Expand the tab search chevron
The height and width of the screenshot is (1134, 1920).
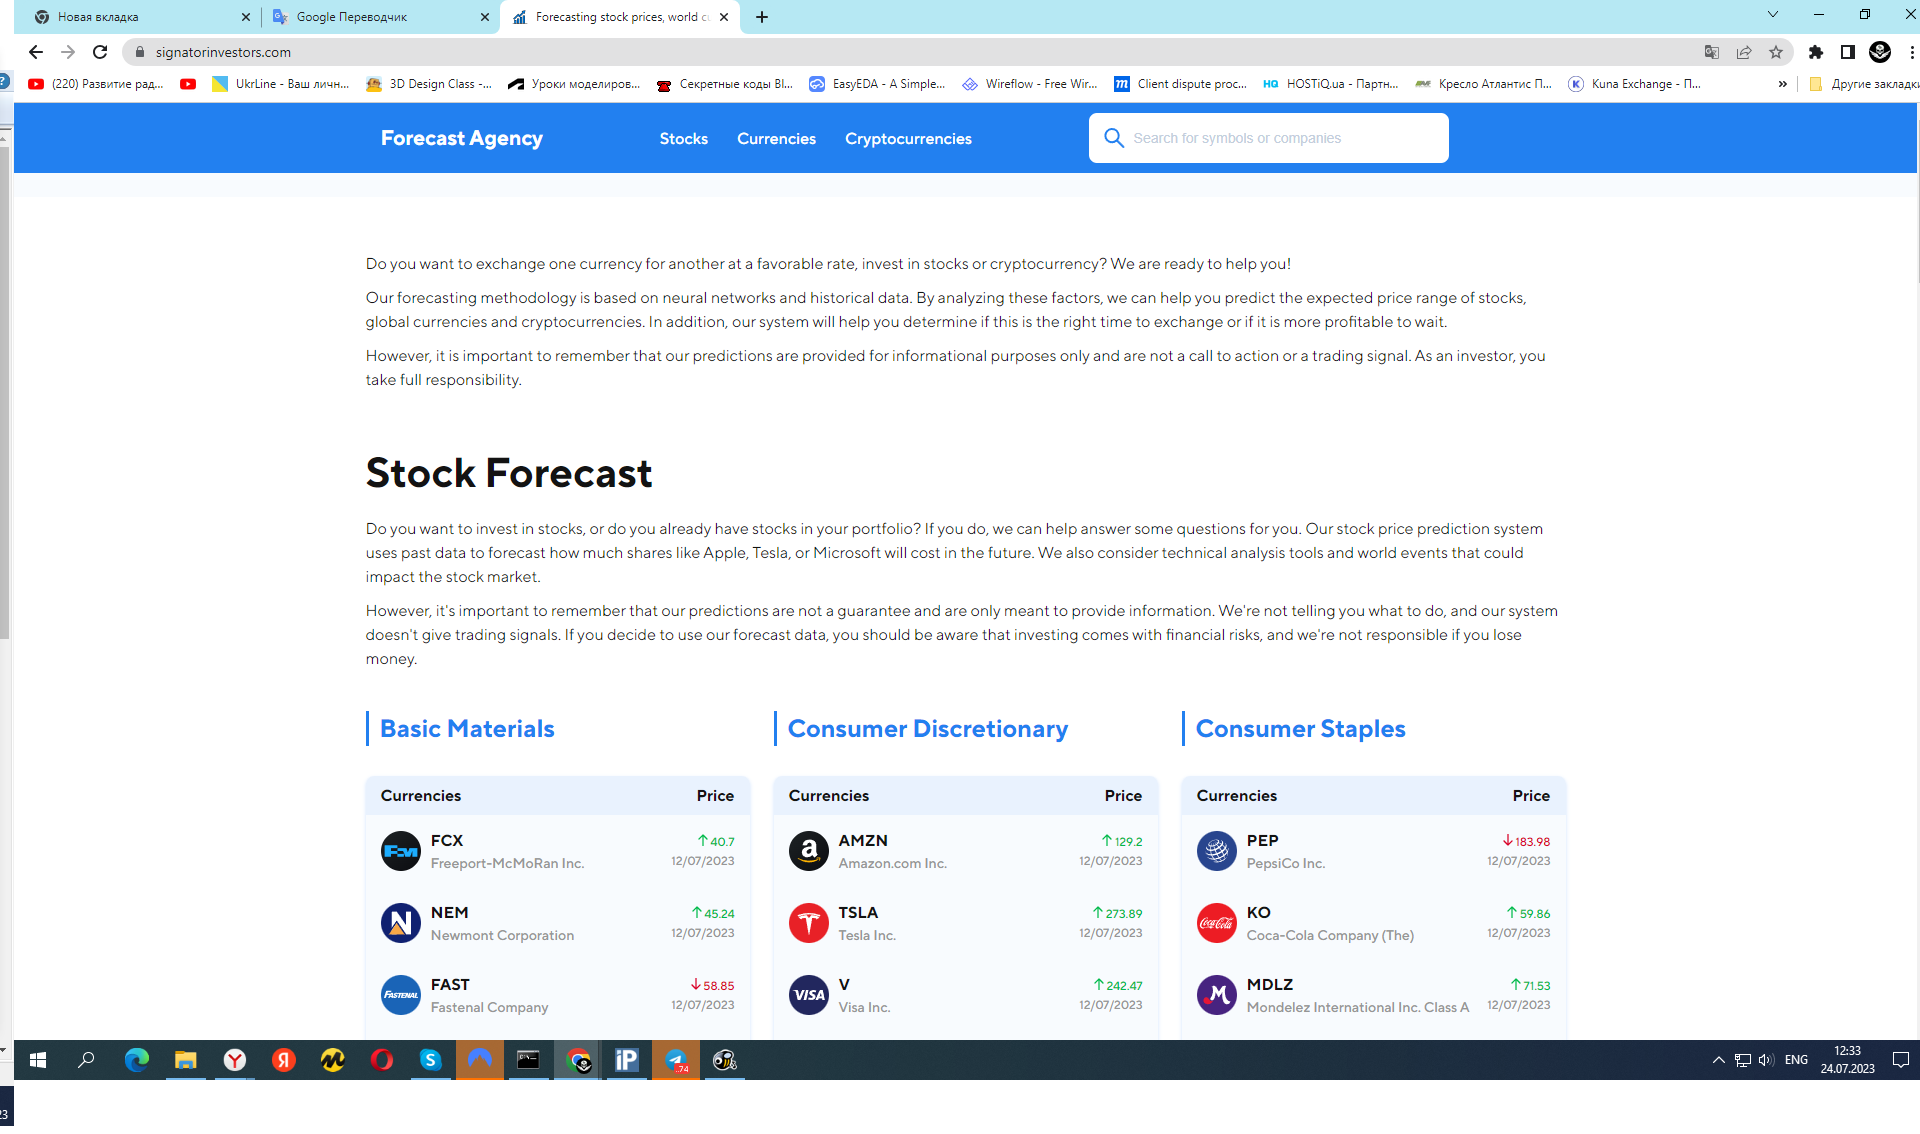pyautogui.click(x=1773, y=15)
